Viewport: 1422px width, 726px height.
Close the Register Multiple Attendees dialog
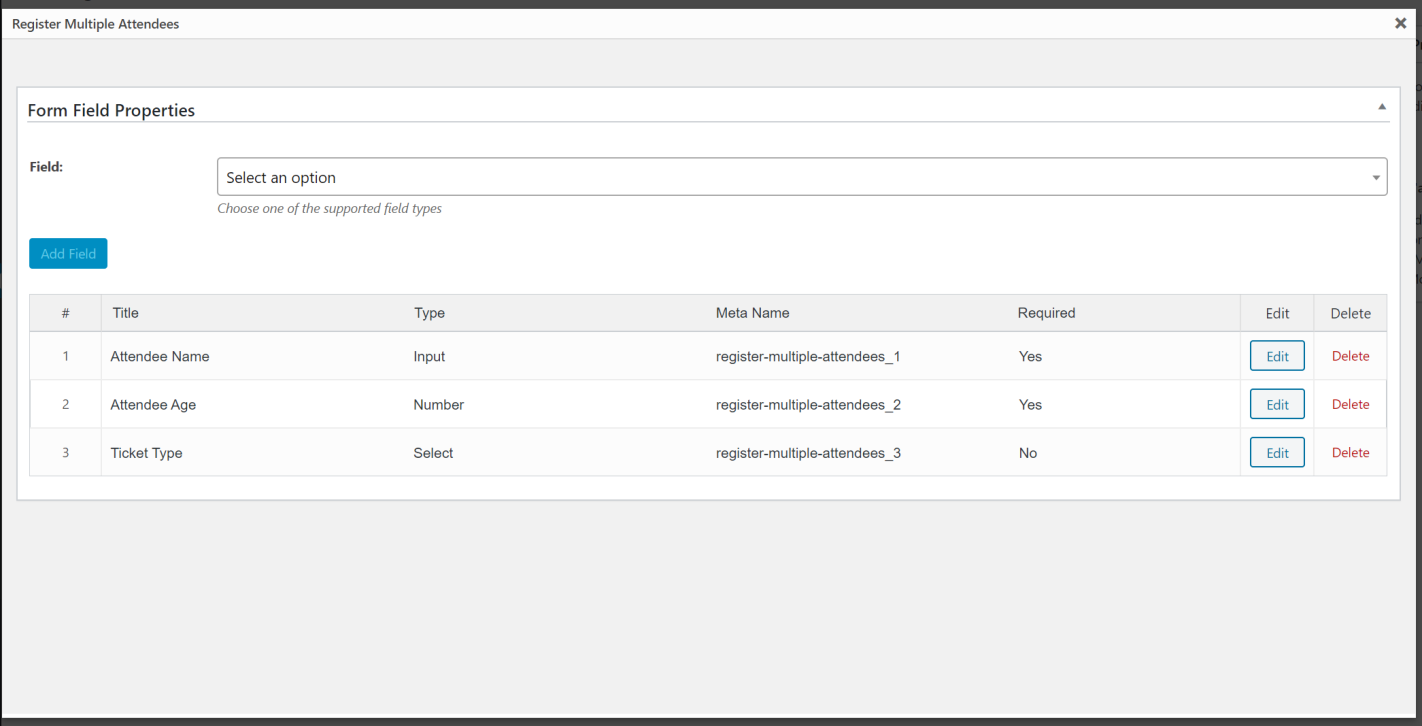1400,23
